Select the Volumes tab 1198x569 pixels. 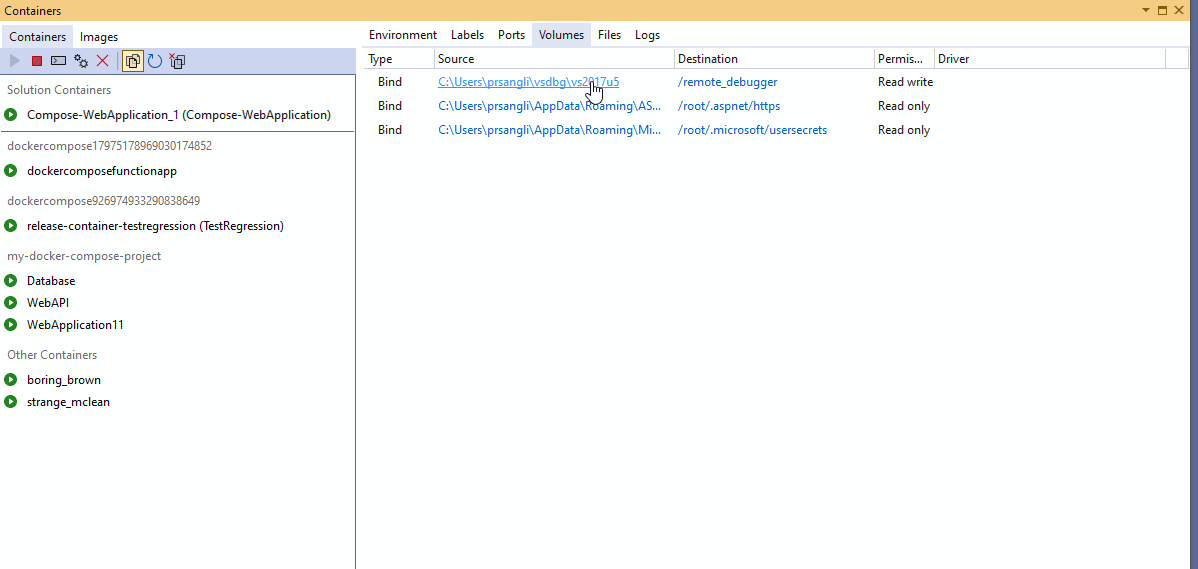[562, 34]
